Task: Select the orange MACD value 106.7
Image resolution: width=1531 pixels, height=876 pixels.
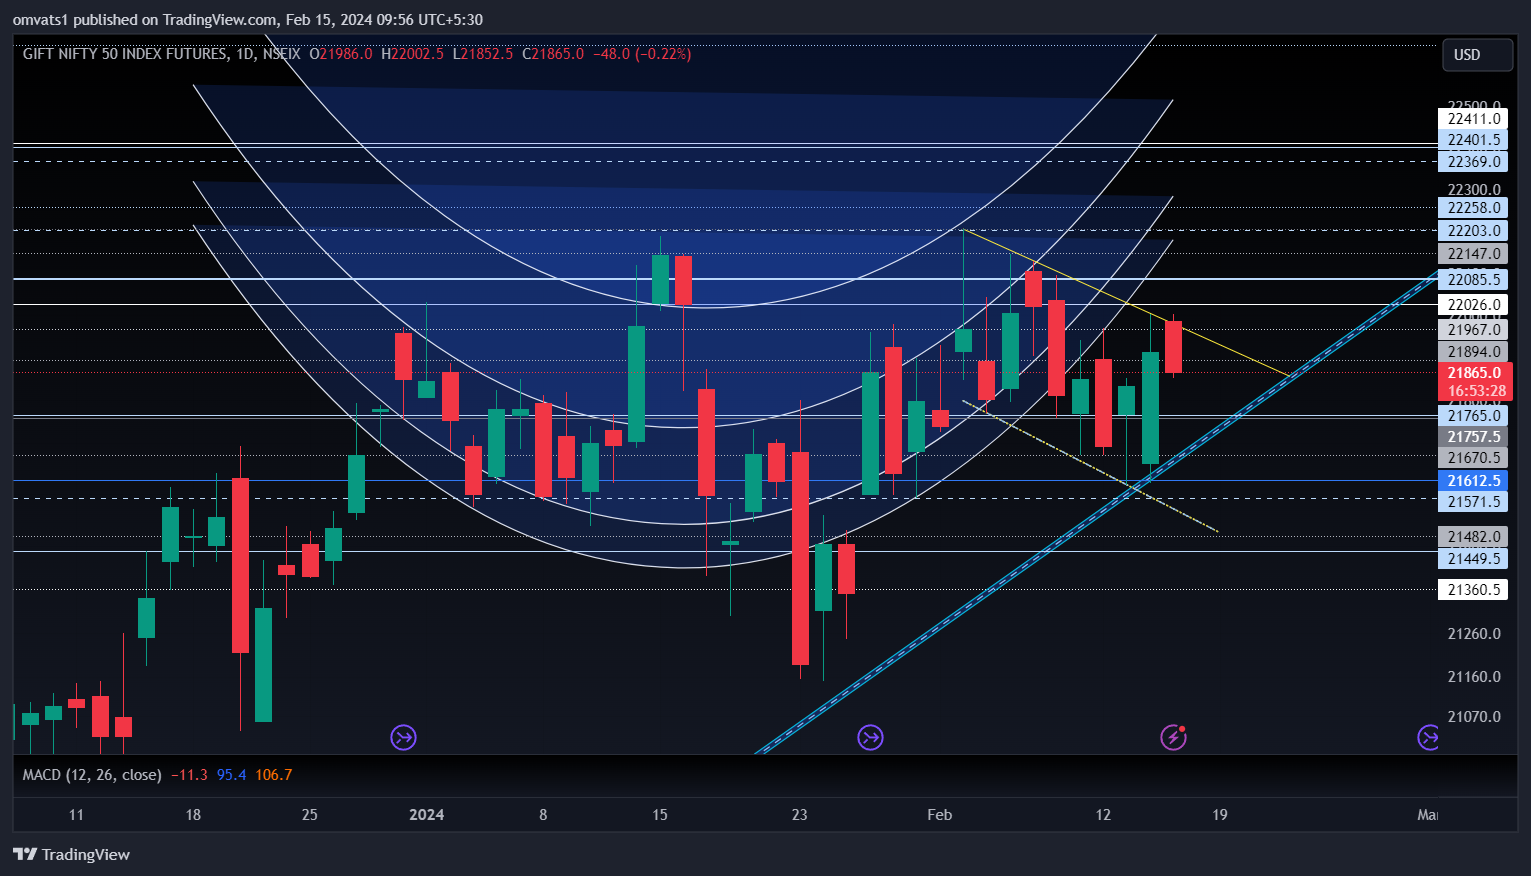Action: [x=274, y=775]
